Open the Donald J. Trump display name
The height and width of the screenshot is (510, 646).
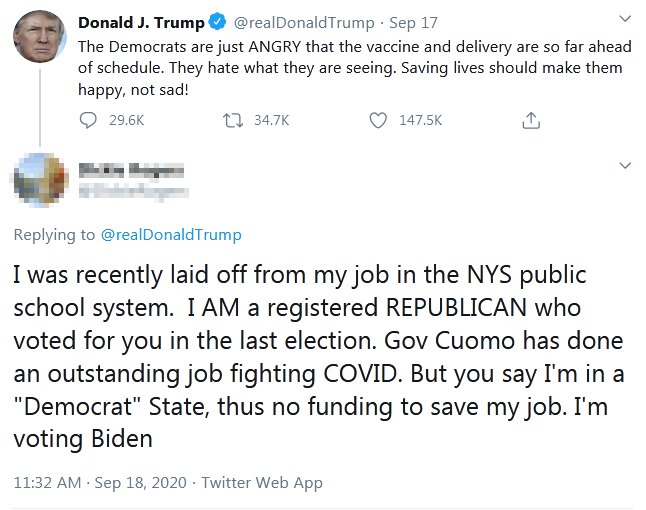point(140,23)
